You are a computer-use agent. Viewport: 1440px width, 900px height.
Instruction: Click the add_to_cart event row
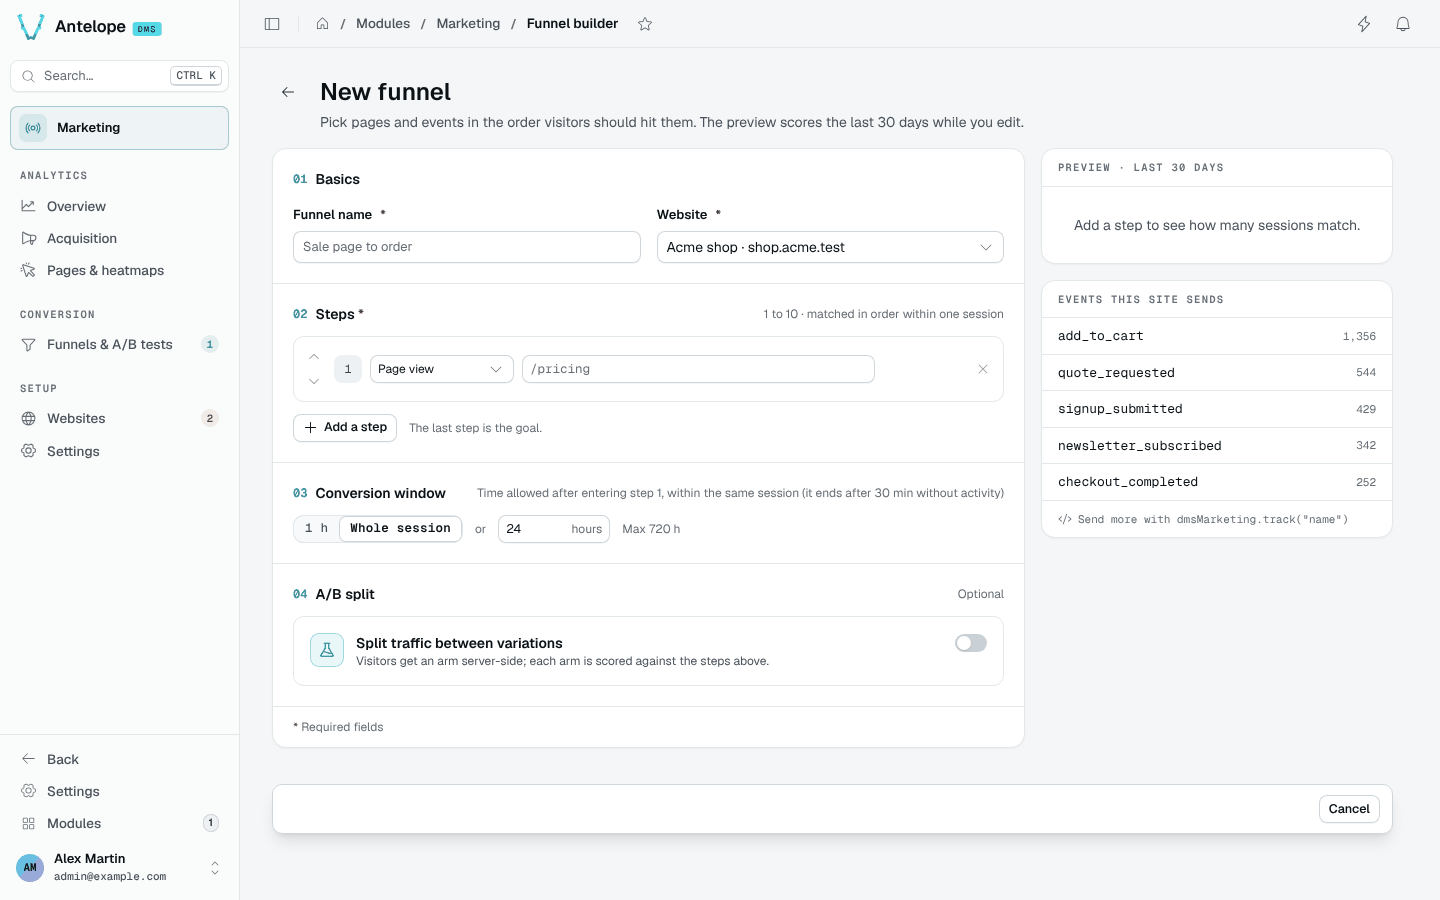coord(1217,337)
